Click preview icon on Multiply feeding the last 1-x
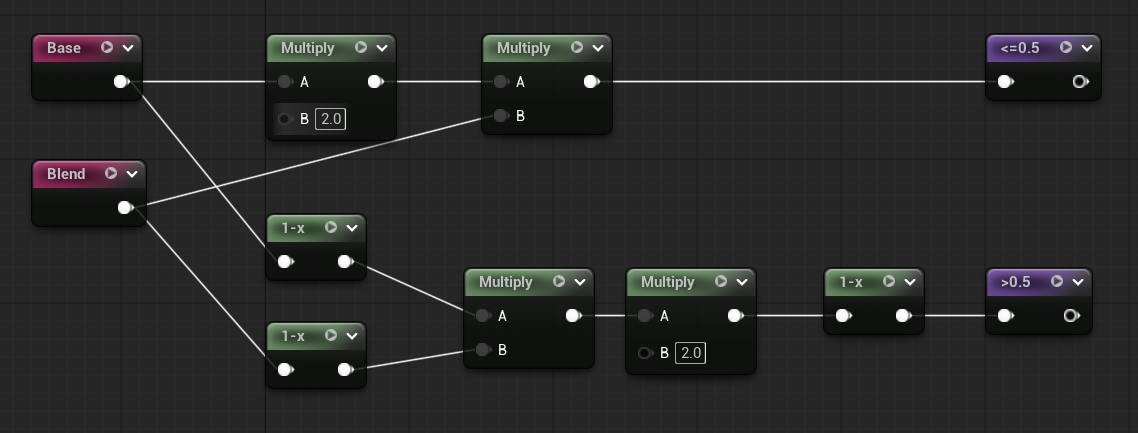The width and height of the screenshot is (1138, 433). coord(721,281)
